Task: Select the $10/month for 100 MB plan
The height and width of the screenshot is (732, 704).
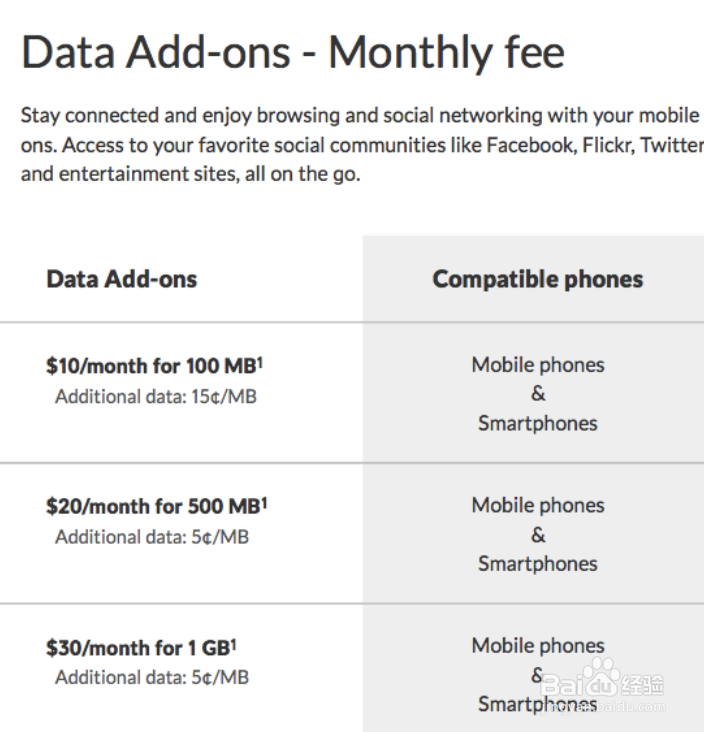Action: coord(150,366)
